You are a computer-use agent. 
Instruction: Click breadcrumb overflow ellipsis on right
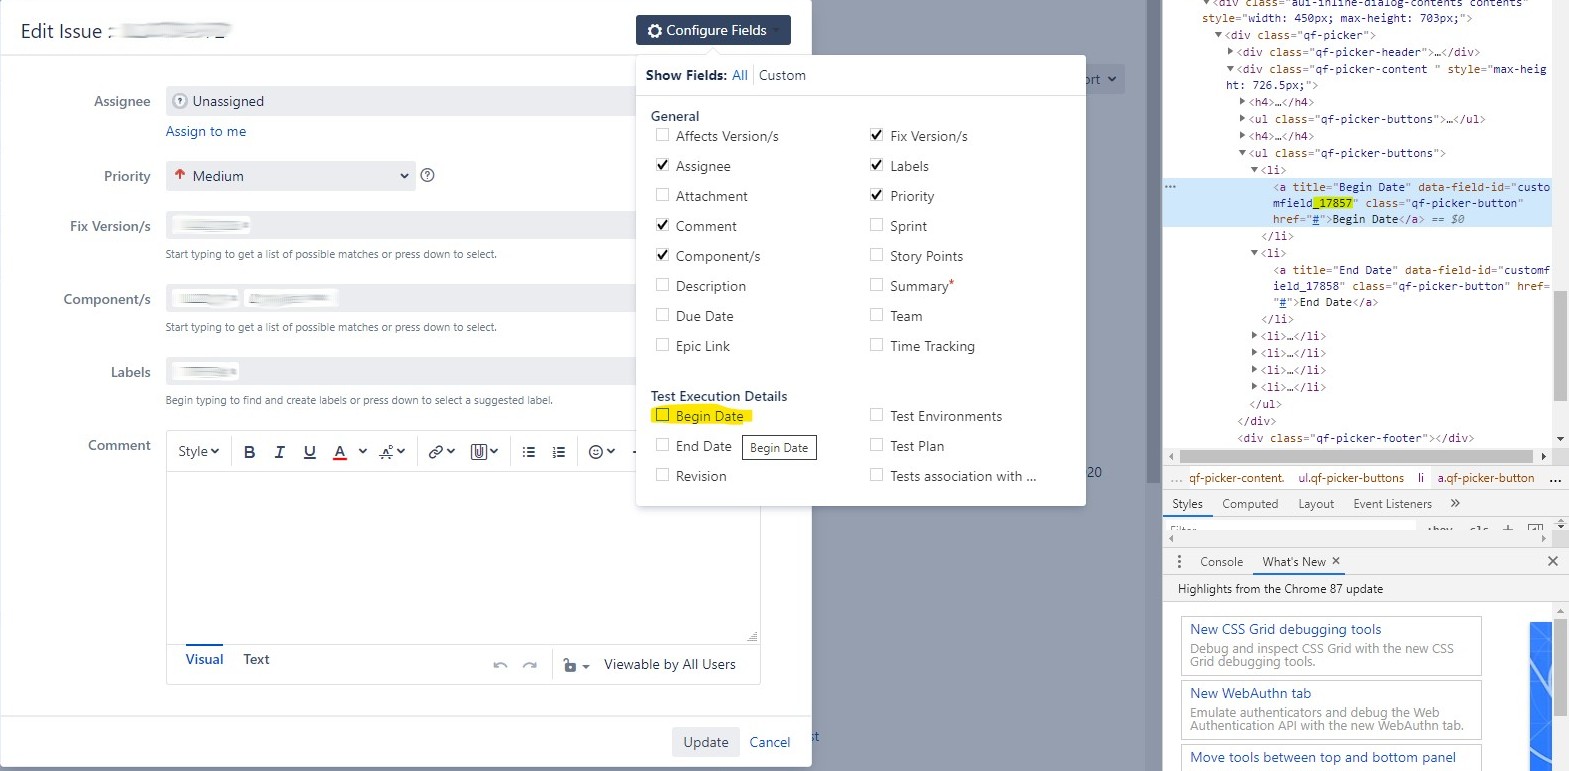point(1555,479)
